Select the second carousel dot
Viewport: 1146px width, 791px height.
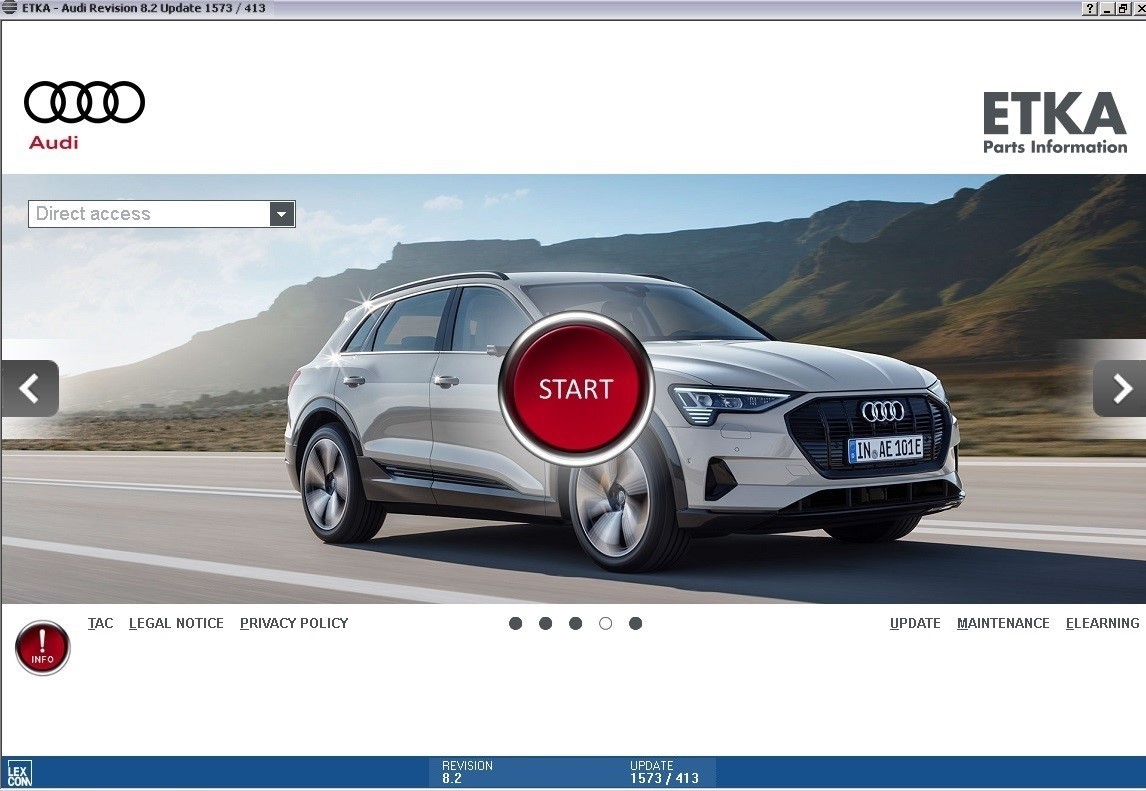pyautogui.click(x=545, y=624)
